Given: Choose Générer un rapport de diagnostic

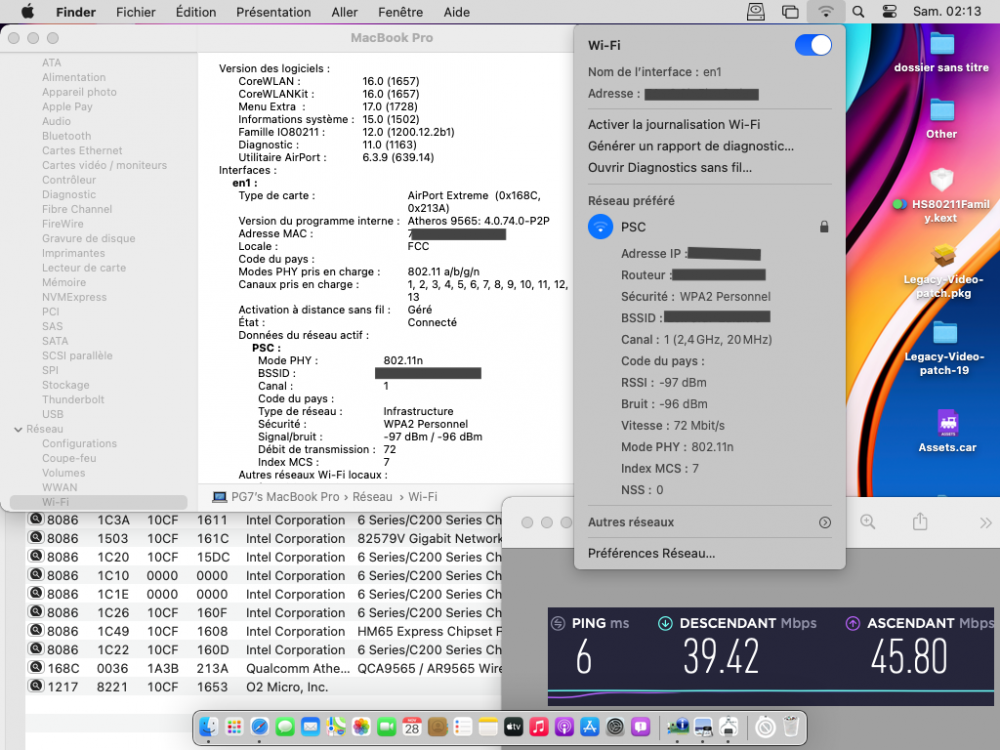Looking at the screenshot, I should click(691, 146).
